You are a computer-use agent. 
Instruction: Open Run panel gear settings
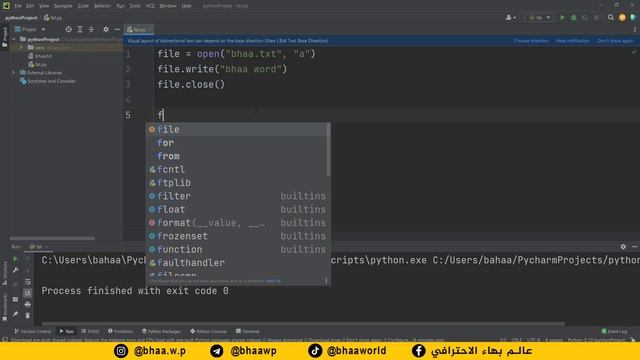click(623, 247)
